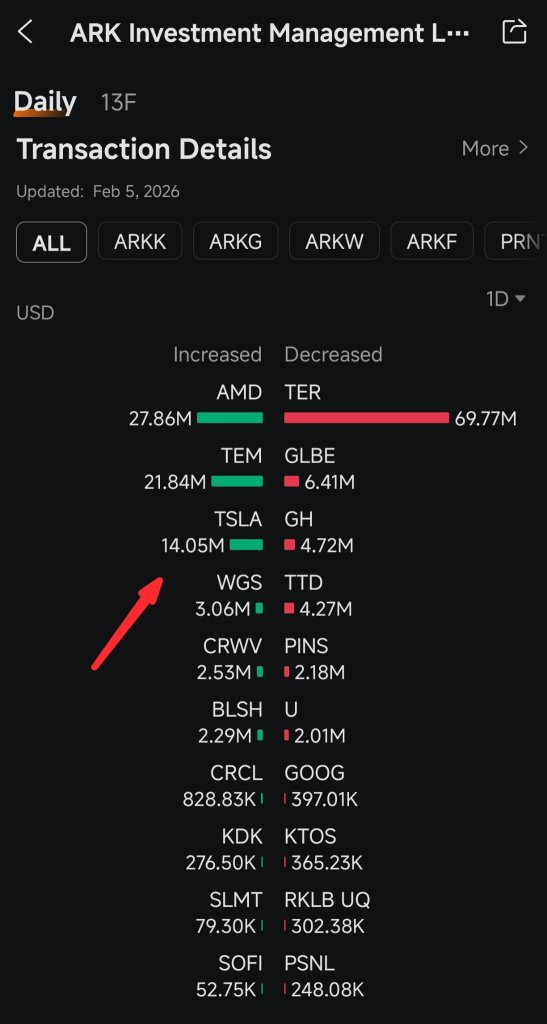
Task: Tap the share icon in header
Action: coord(514,31)
